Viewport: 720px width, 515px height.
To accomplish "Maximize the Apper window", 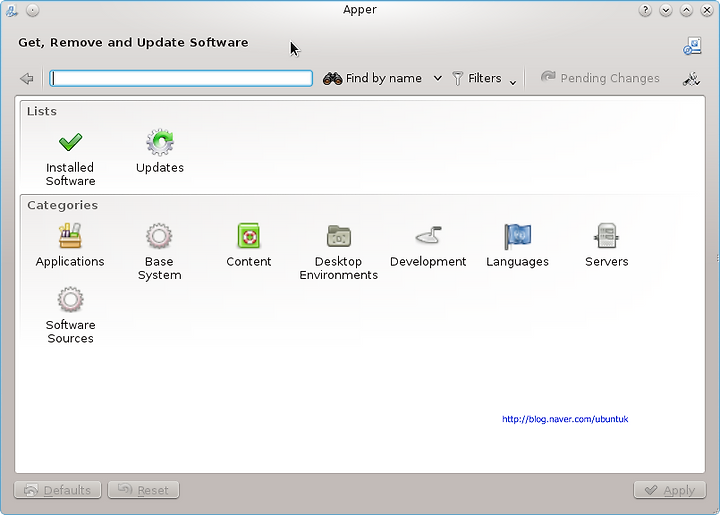I will [x=686, y=10].
